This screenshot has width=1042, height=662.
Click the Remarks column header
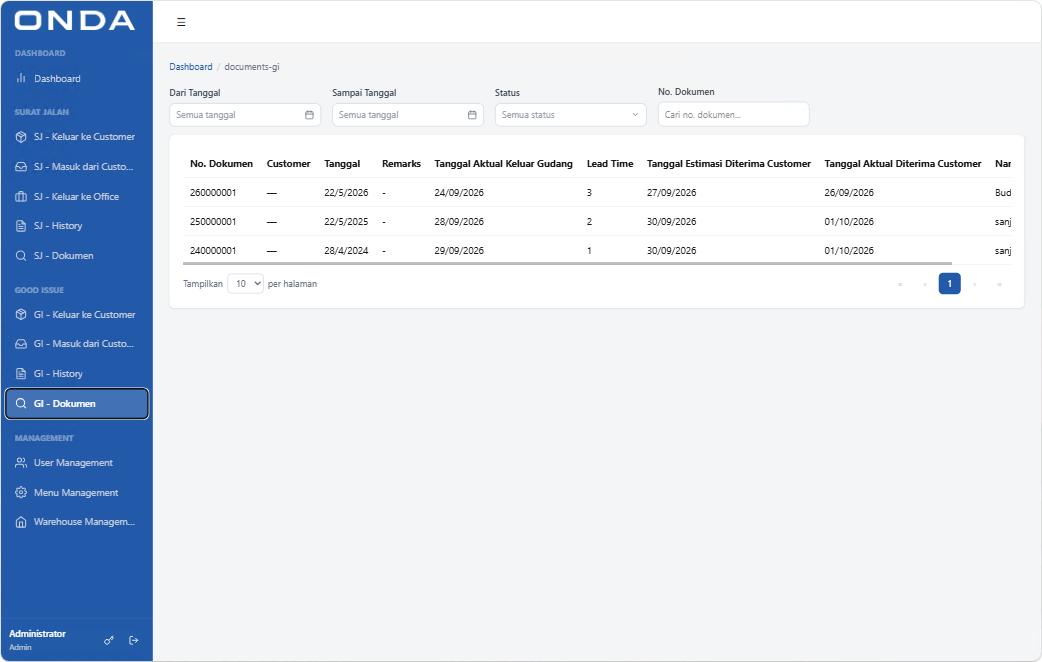click(x=401, y=164)
